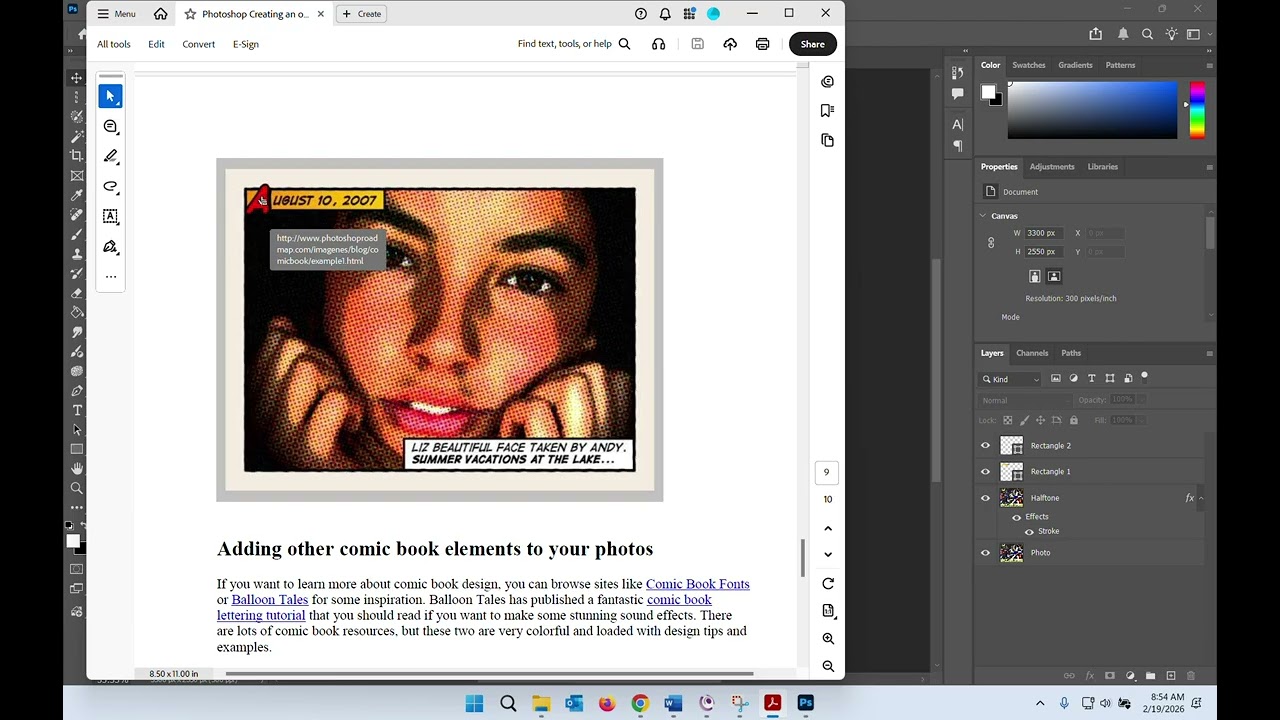Click the foreground color swatch in Color panel
The height and width of the screenshot is (720, 1280).
pos(987,92)
